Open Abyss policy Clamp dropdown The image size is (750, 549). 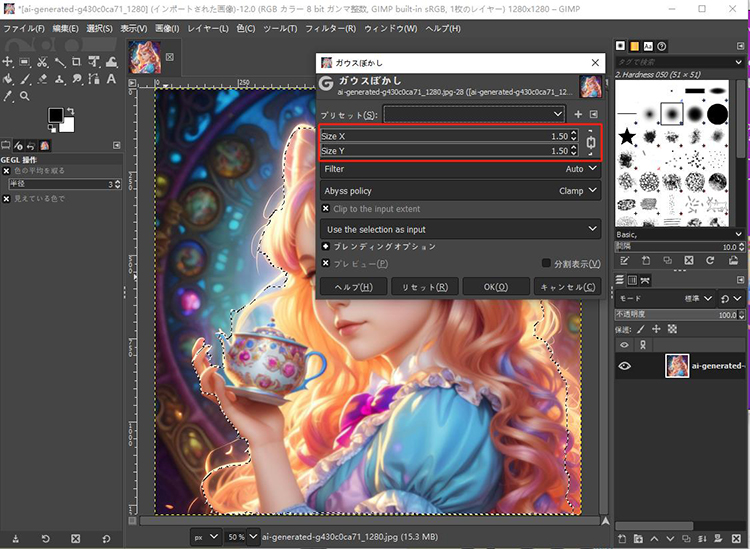pyautogui.click(x=460, y=191)
